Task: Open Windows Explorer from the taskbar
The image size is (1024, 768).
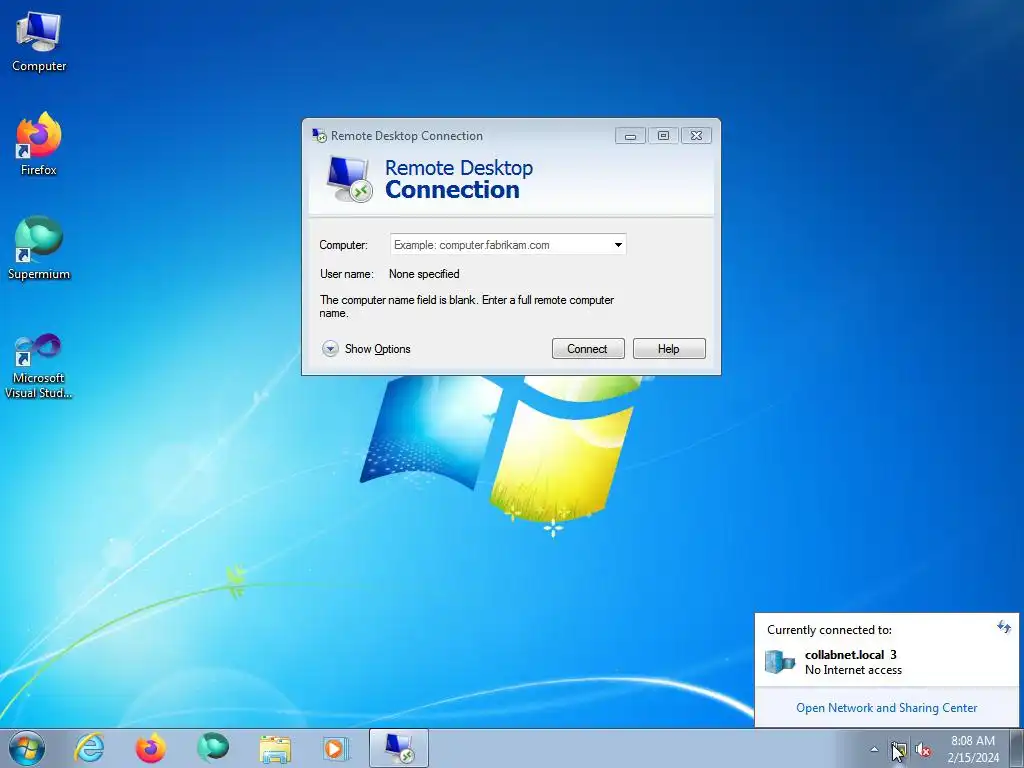Action: pyautogui.click(x=275, y=748)
